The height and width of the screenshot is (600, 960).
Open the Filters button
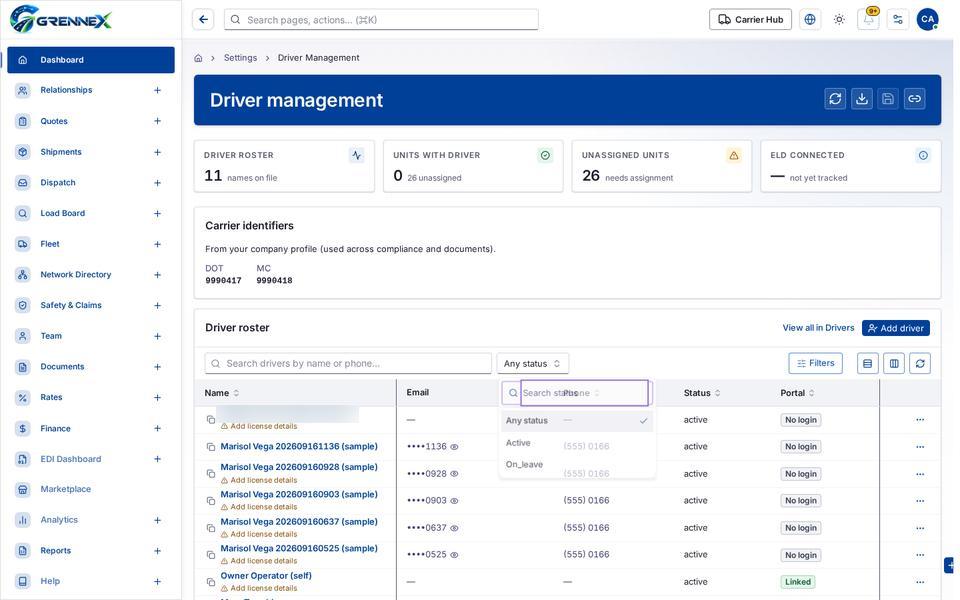[x=816, y=364]
